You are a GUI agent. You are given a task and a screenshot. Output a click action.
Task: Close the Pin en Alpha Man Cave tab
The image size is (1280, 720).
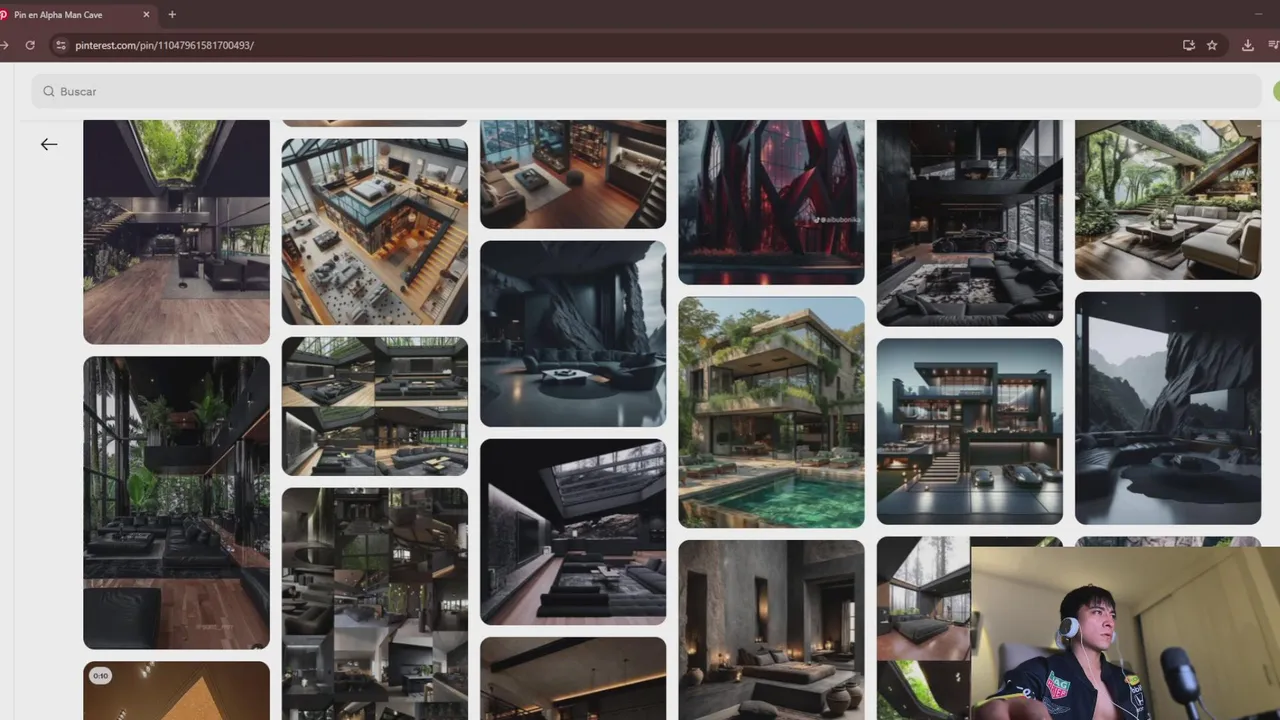click(x=147, y=15)
